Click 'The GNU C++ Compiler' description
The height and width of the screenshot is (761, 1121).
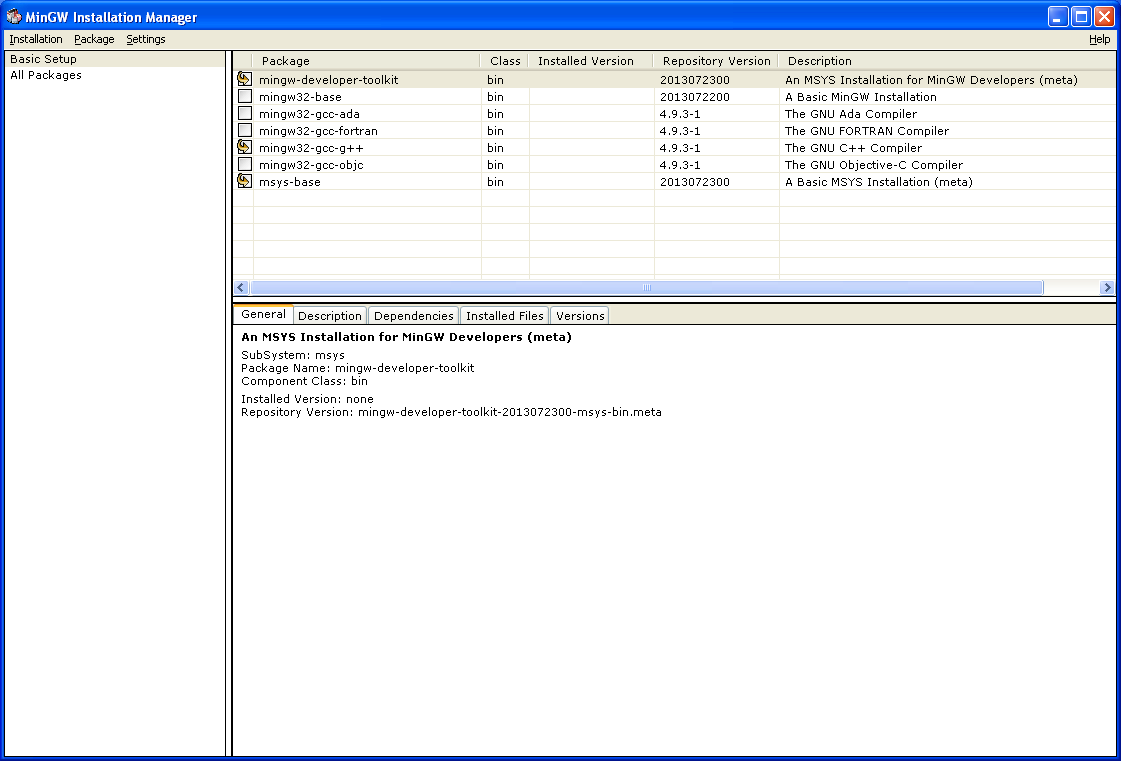854,148
